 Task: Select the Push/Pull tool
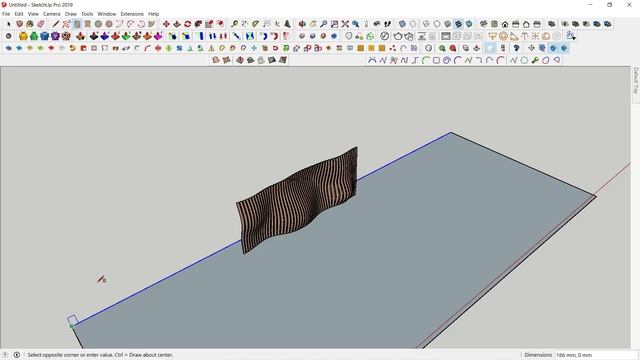(177, 24)
